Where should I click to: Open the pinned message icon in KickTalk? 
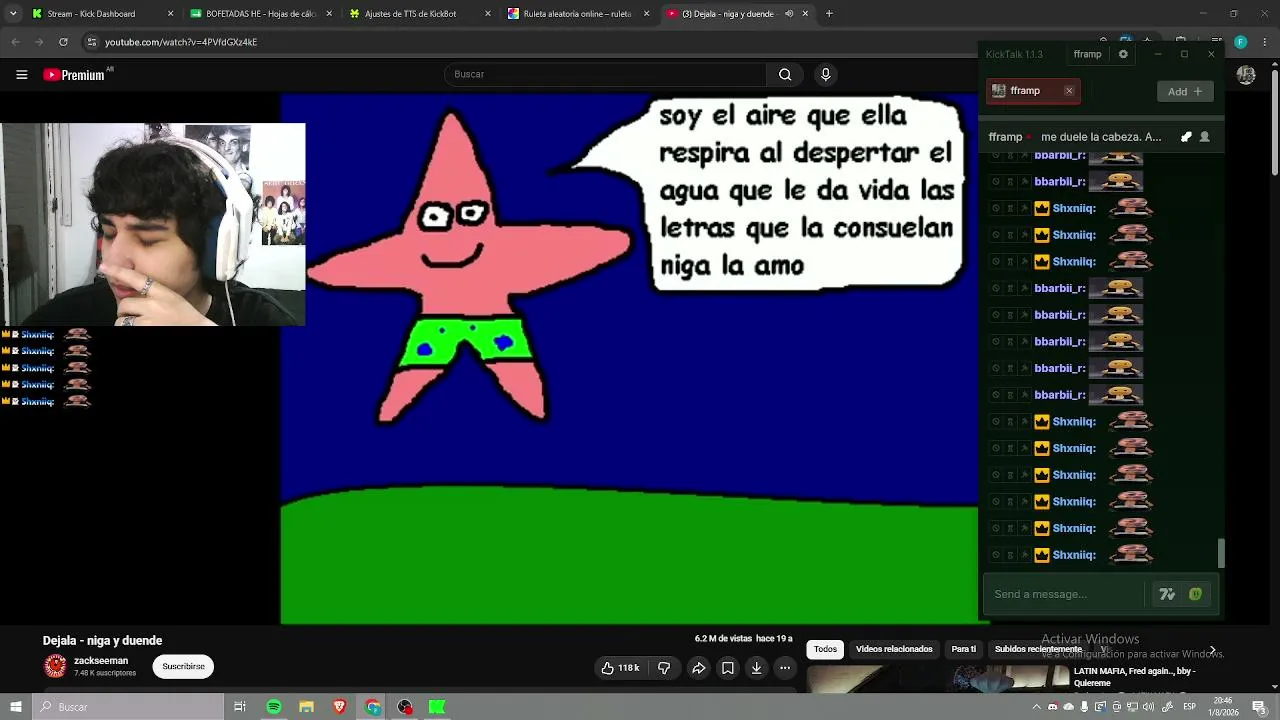(x=1186, y=137)
